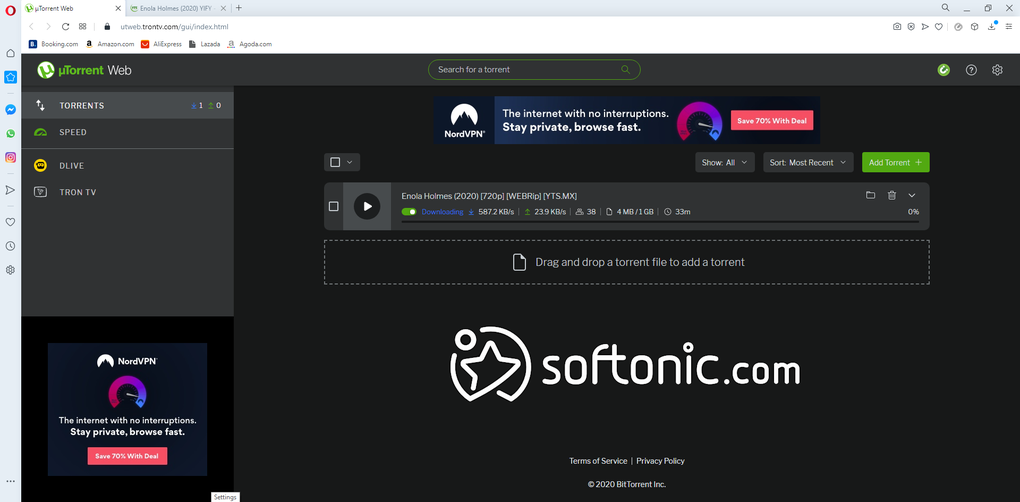
Task: Tick the select-all torrents checkbox
Action: (335, 162)
